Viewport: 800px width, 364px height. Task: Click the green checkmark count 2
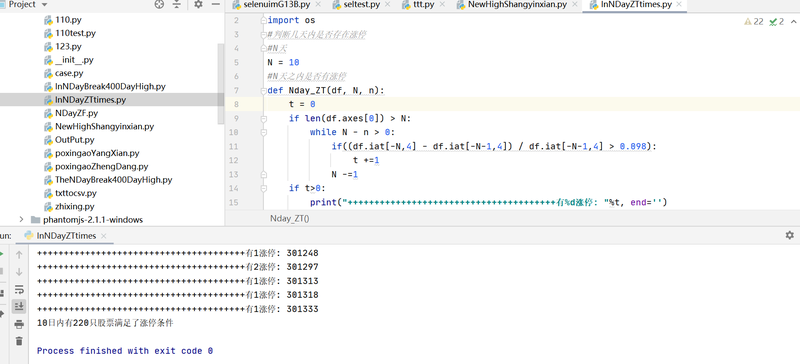coord(776,21)
